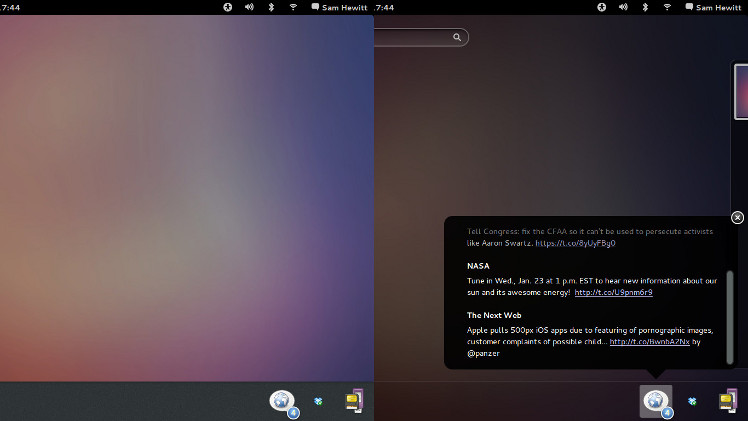This screenshot has height=421, width=748.
Task: Open the yellow device icon in left tray
Action: coord(354,401)
